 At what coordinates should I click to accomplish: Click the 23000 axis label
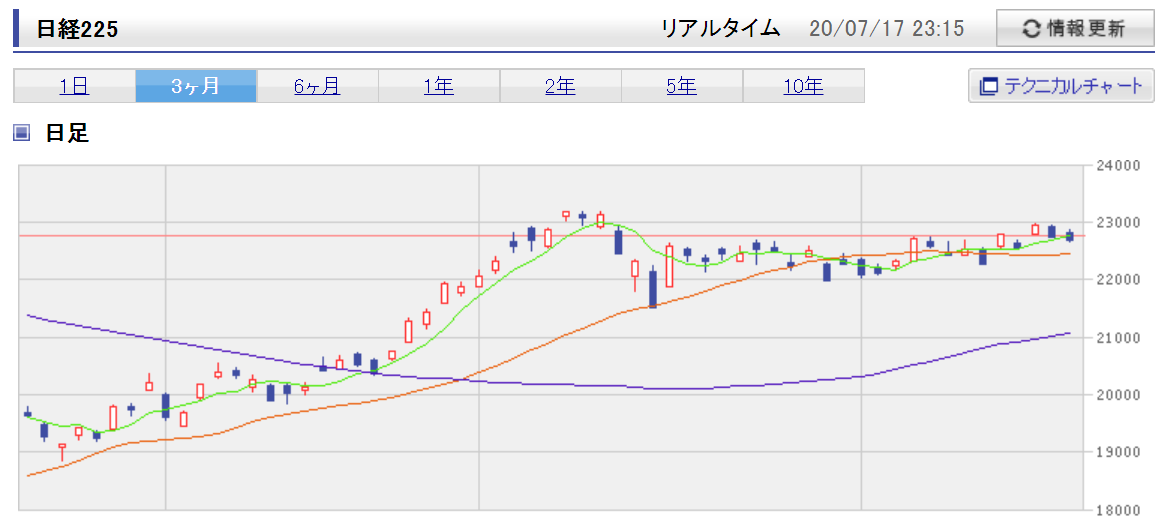(1120, 222)
